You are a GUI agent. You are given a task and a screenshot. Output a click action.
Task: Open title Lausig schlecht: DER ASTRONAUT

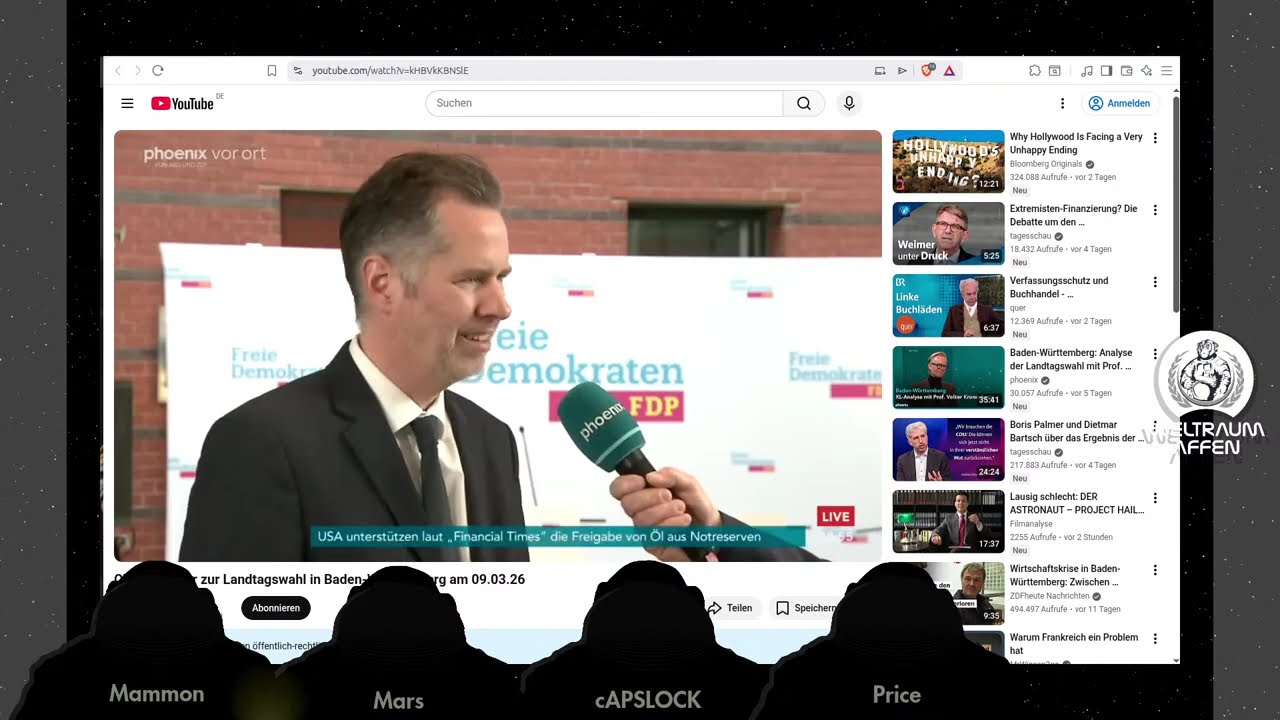(1077, 503)
